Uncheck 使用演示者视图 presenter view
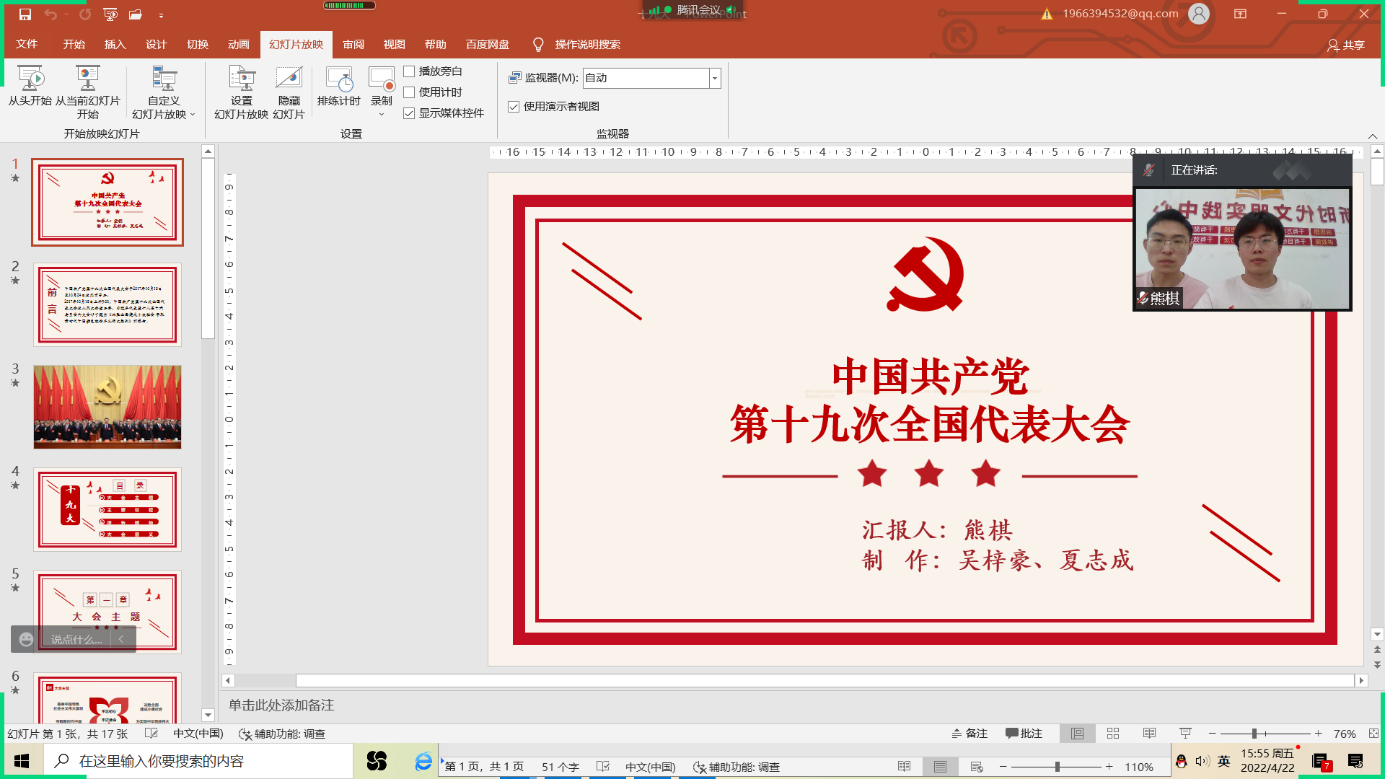 tap(514, 106)
